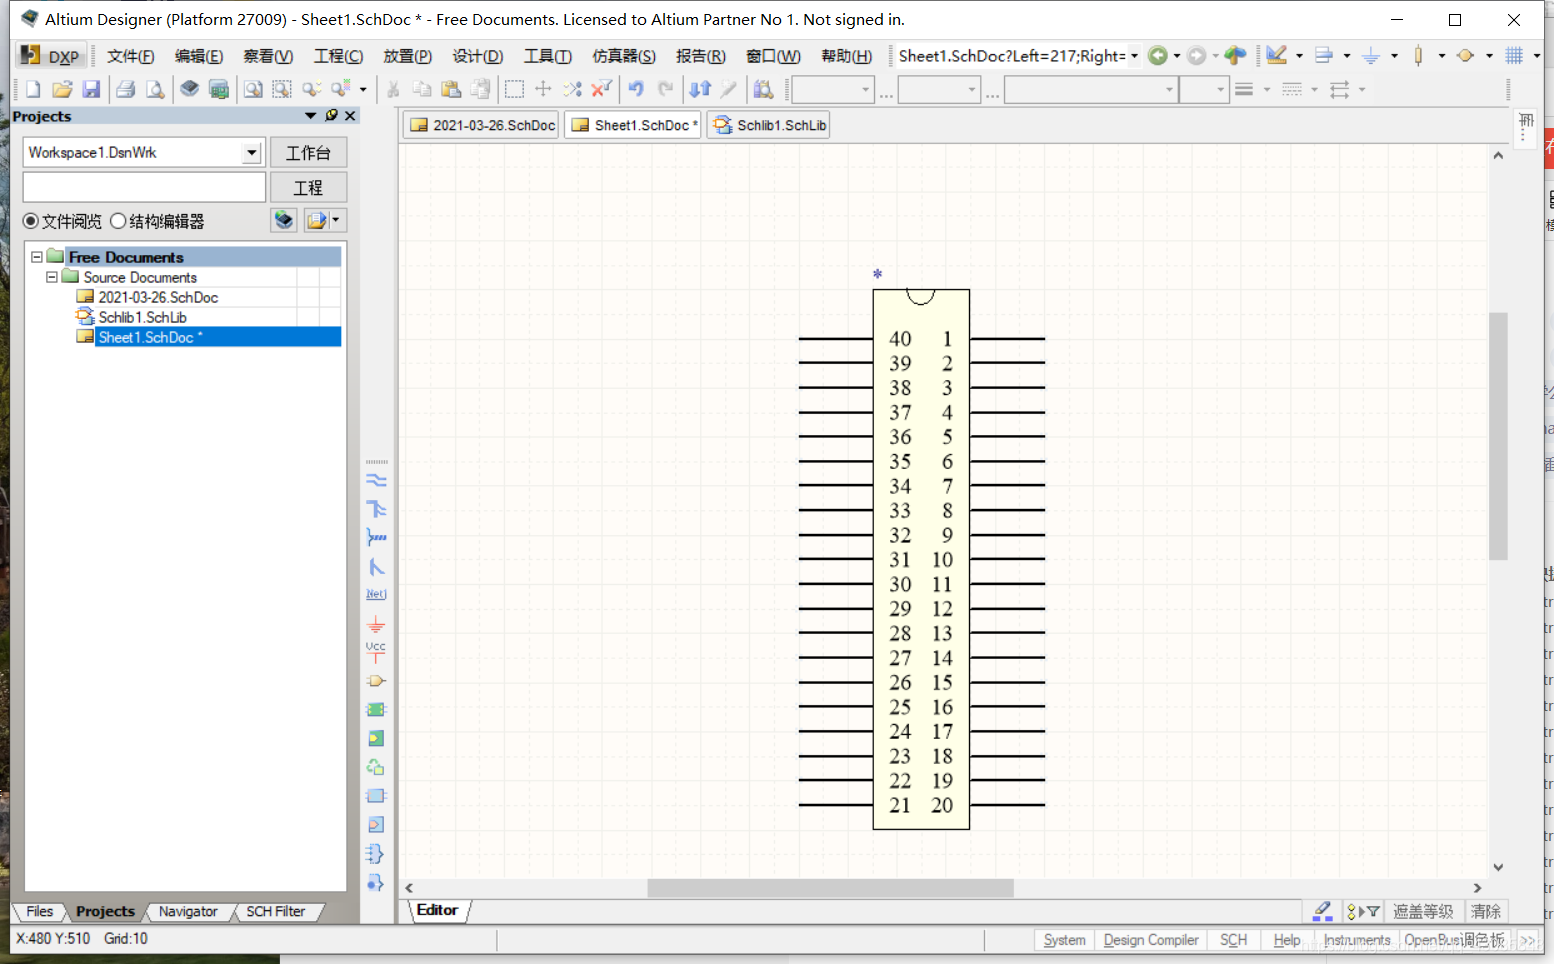
Task: Open a document via the folder icon
Action: click(x=62, y=89)
